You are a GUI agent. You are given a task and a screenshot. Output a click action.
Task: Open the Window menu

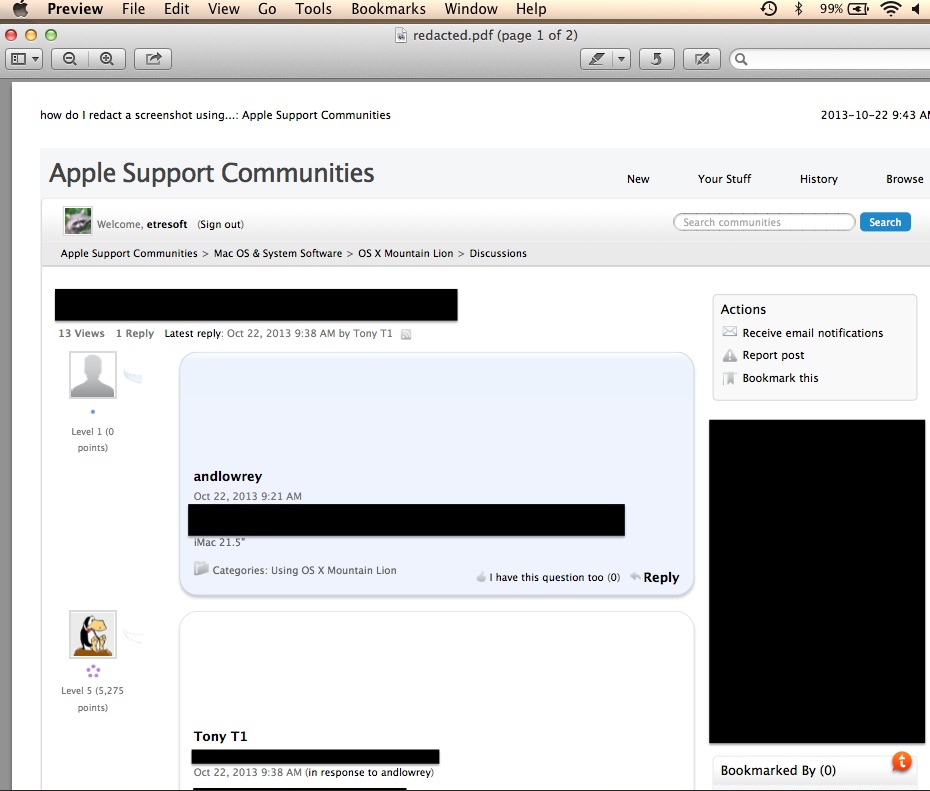(471, 9)
